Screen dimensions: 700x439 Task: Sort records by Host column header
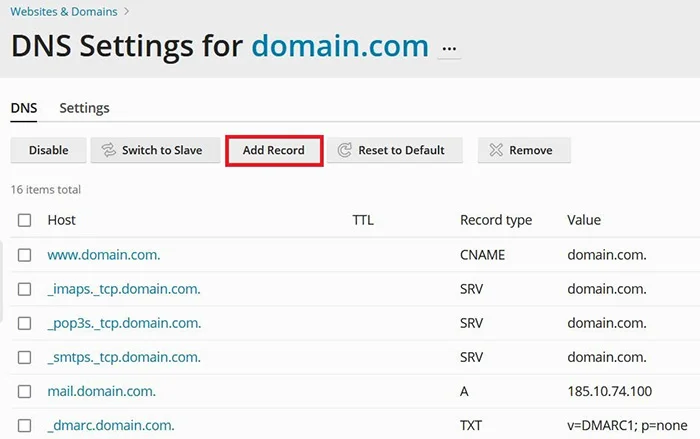(62, 220)
